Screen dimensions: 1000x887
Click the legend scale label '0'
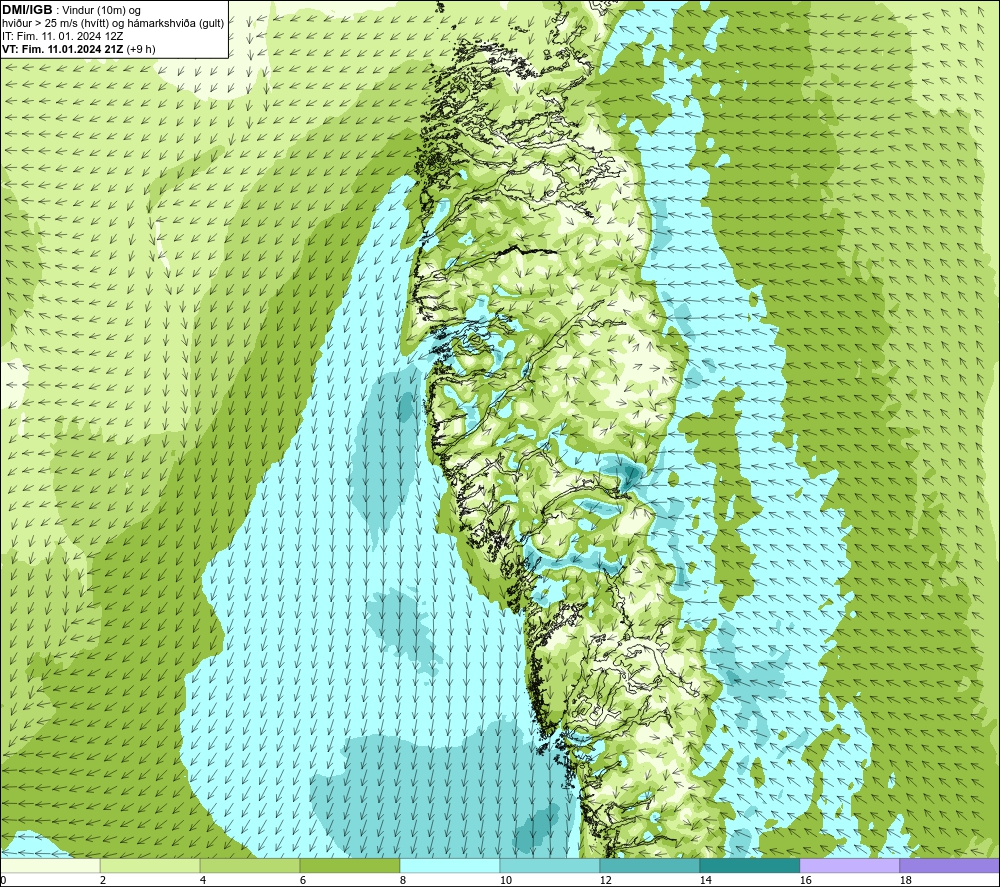tap(3, 880)
